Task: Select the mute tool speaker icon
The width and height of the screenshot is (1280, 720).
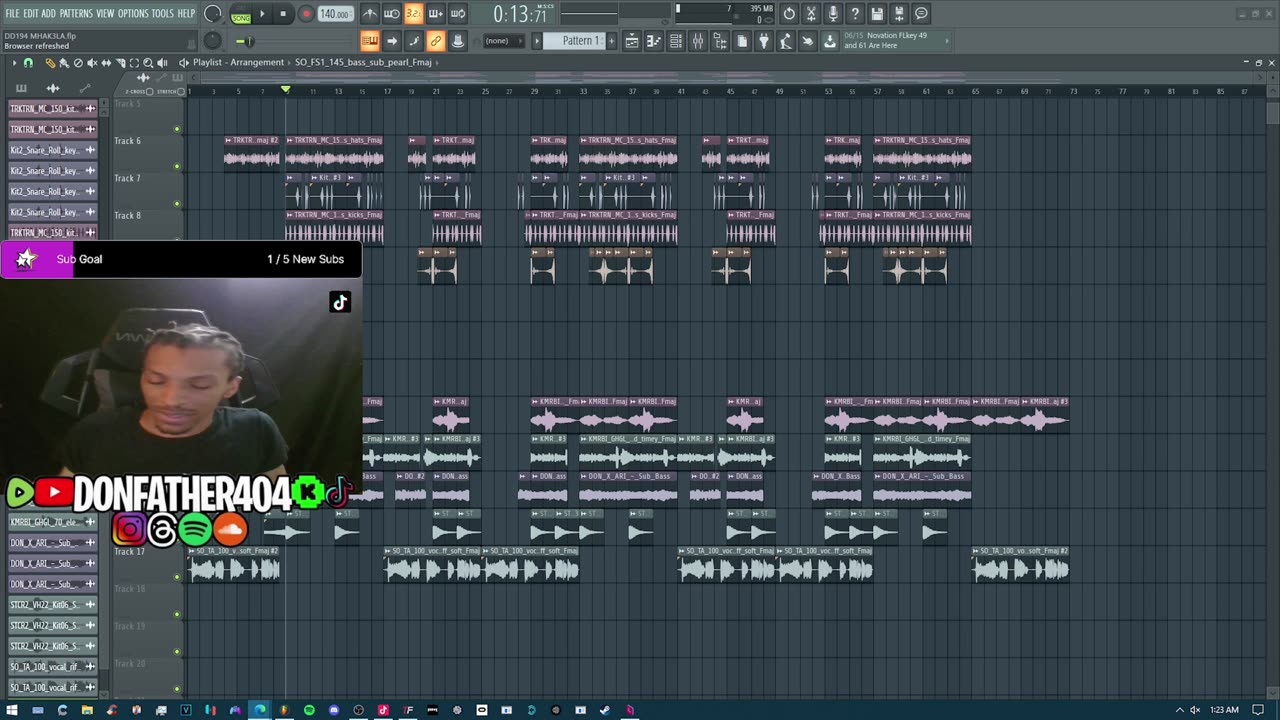Action: tap(92, 62)
